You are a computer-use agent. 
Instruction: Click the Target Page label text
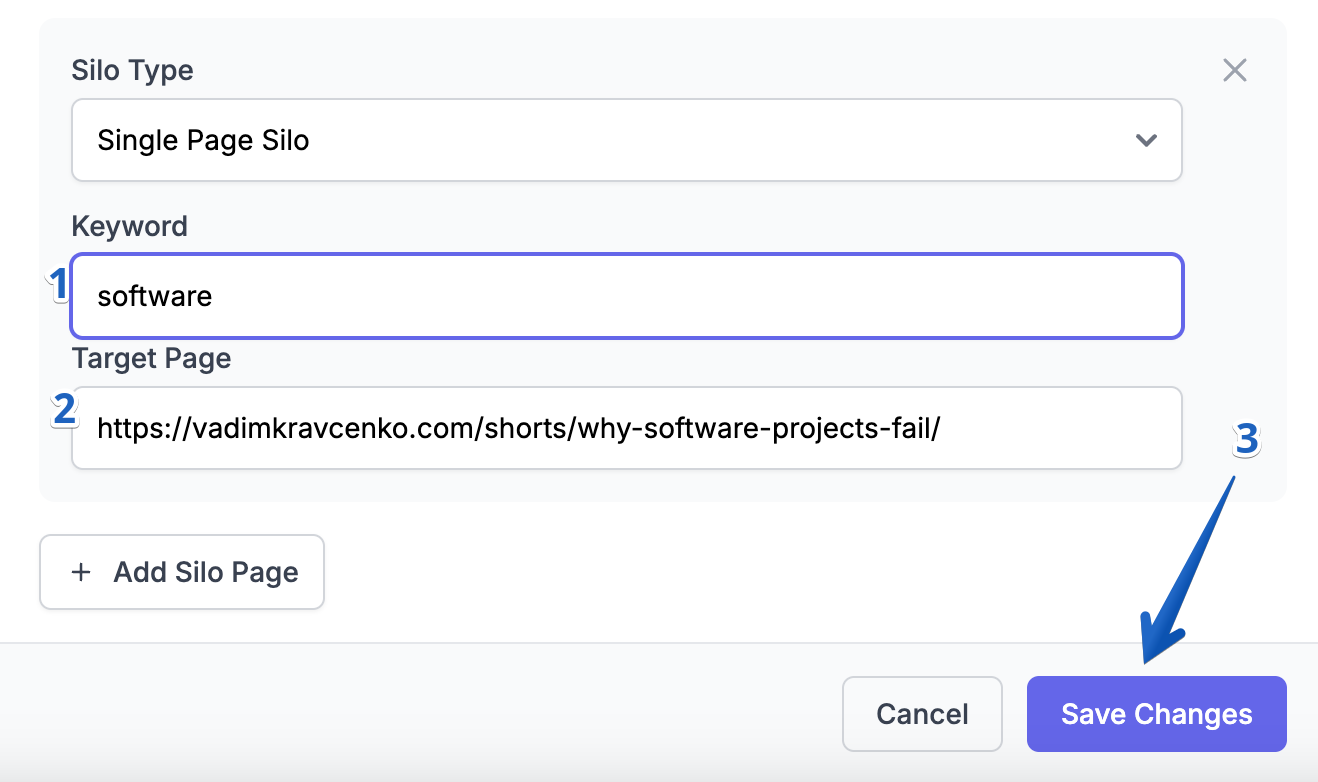pos(150,358)
